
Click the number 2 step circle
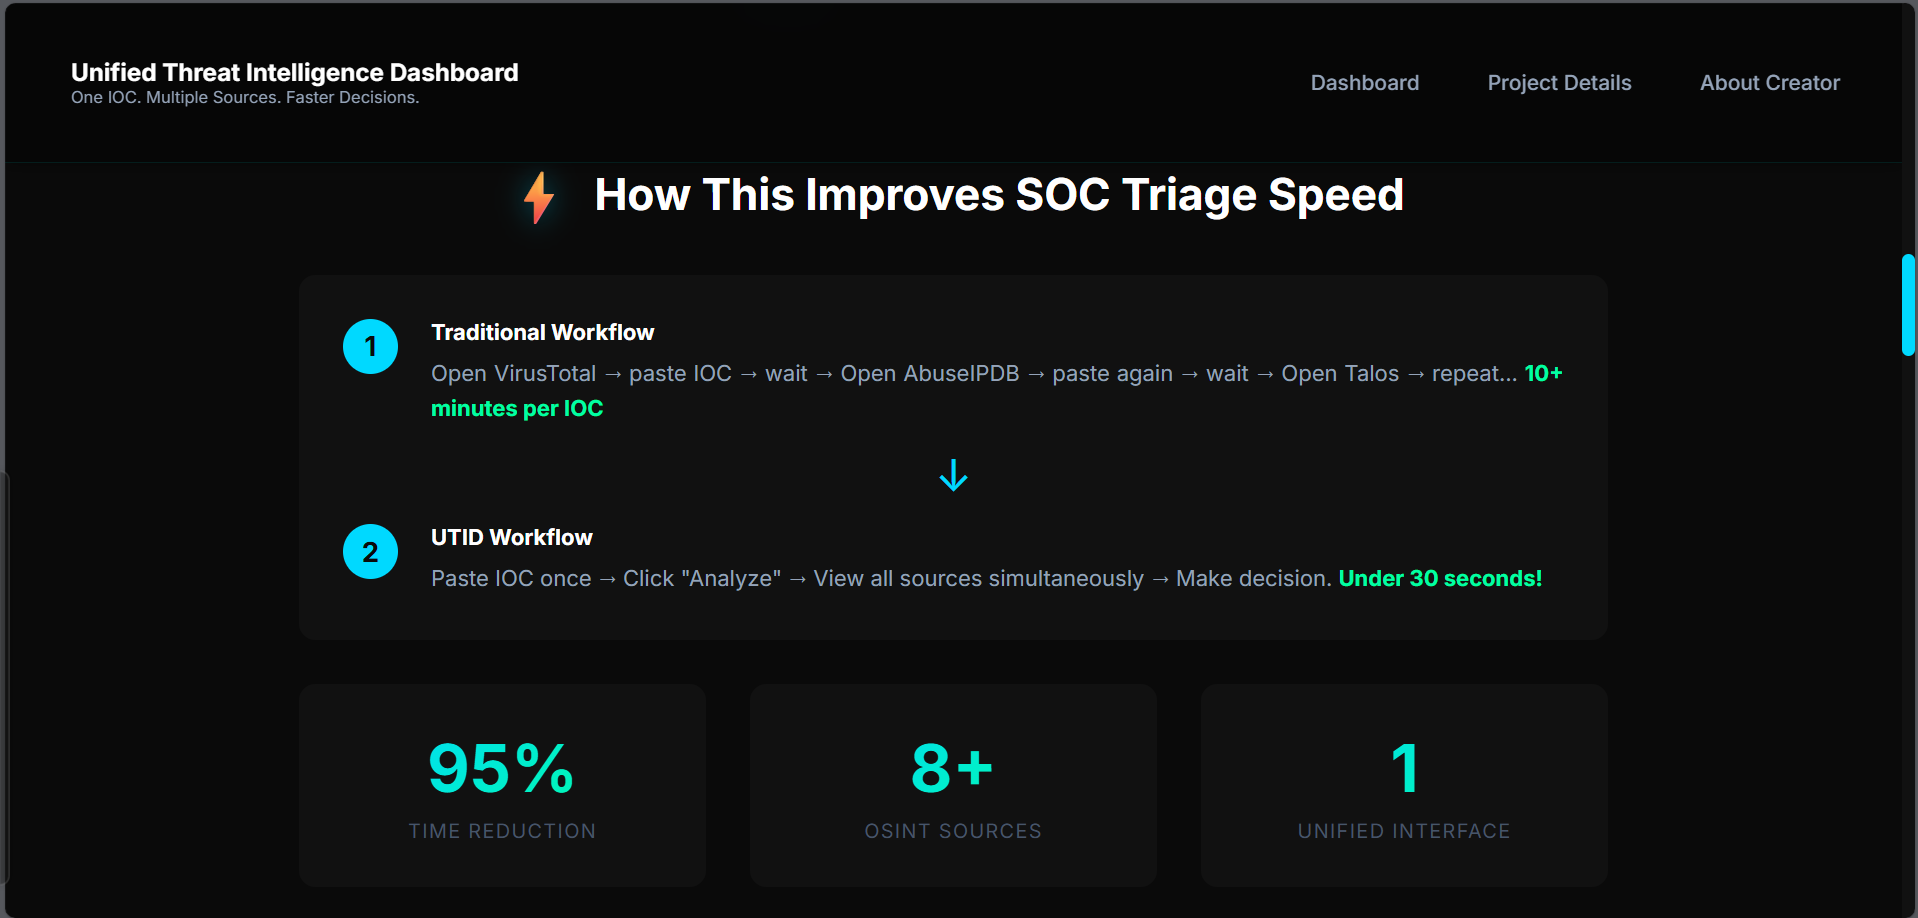click(x=370, y=552)
